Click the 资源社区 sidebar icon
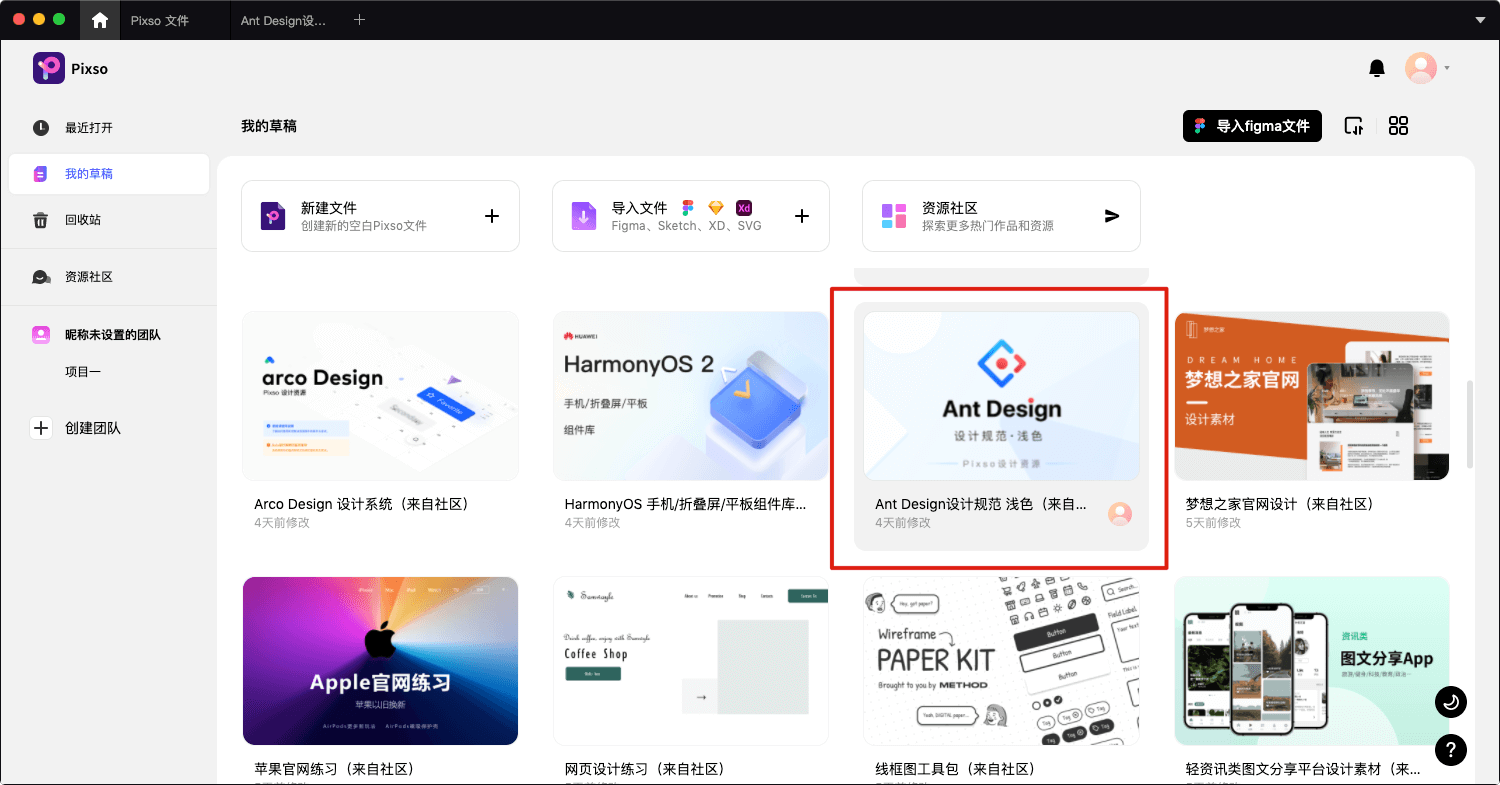The image size is (1500, 785). [41, 277]
